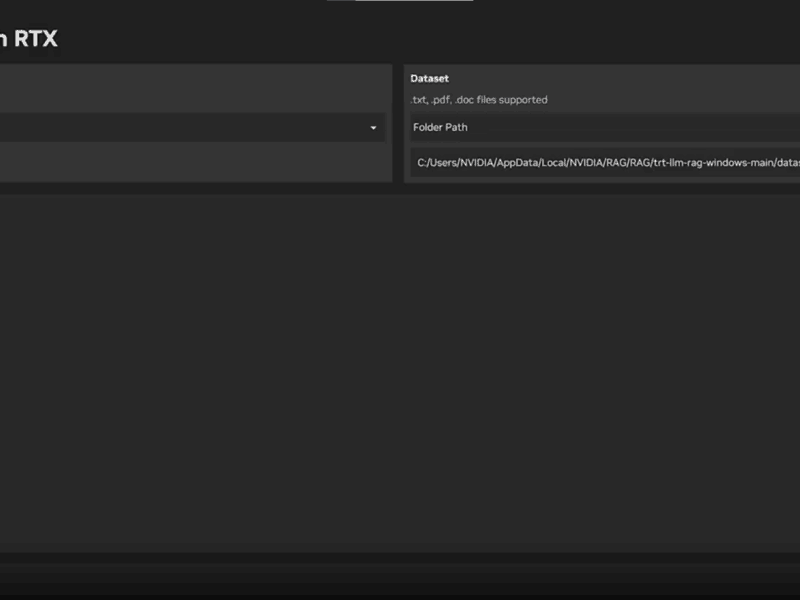Click '.txt, .pdf, .doc files supported' text
The height and width of the screenshot is (600, 800).
pyautogui.click(x=479, y=100)
